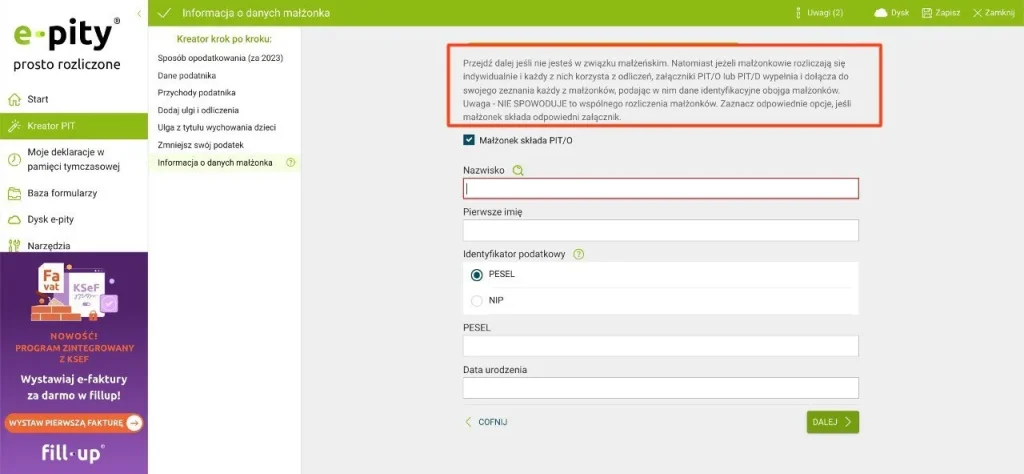1024x474 pixels.
Task: Click the Dysk cloud icon in header
Action: pos(881,13)
